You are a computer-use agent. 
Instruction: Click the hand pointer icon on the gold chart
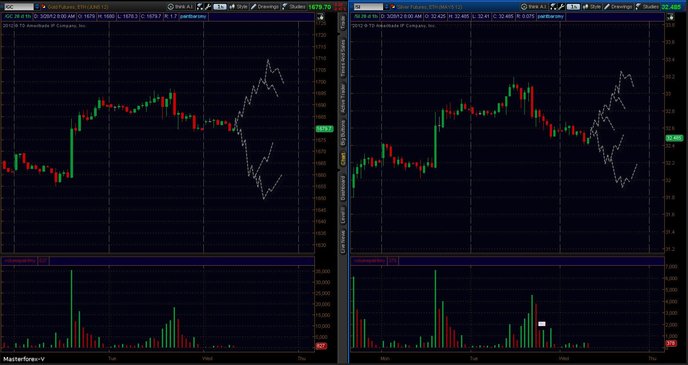coord(320,16)
